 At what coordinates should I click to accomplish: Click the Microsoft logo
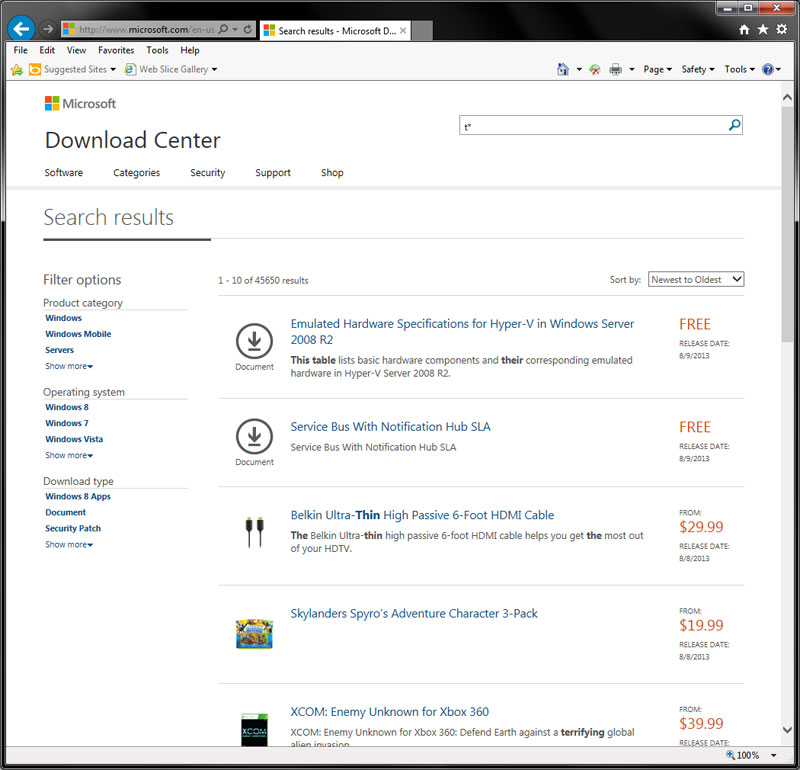point(80,104)
